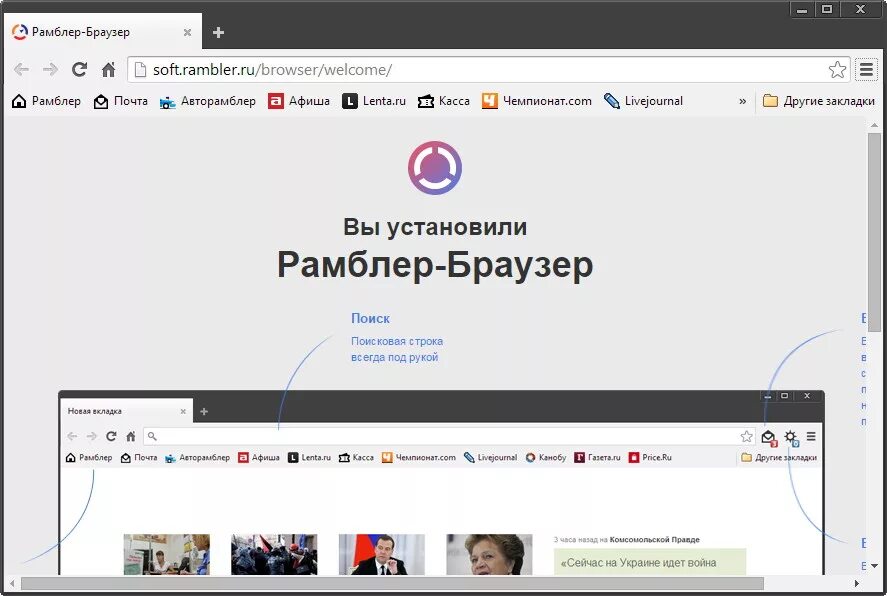The width and height of the screenshot is (887, 596).
Task: Bookmark this page with the star icon
Action: click(837, 70)
